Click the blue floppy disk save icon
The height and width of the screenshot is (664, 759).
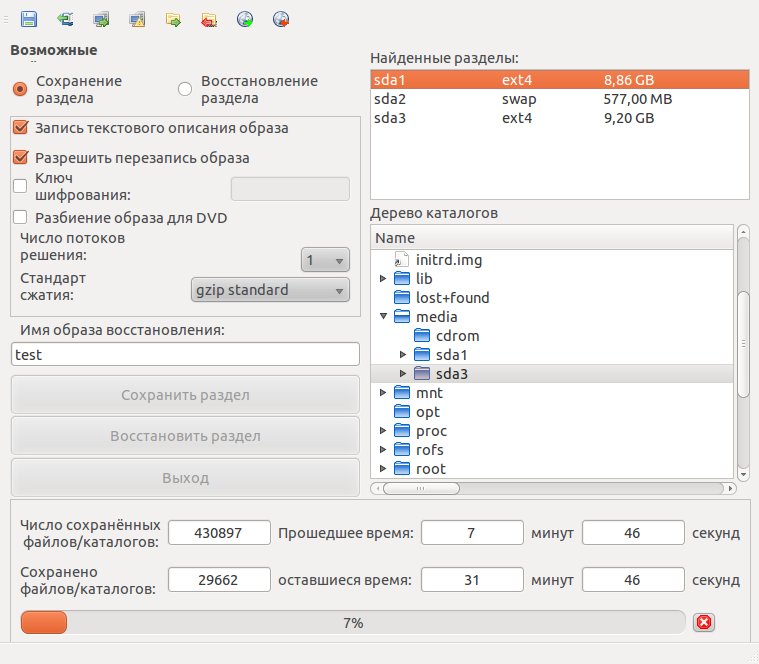29,19
